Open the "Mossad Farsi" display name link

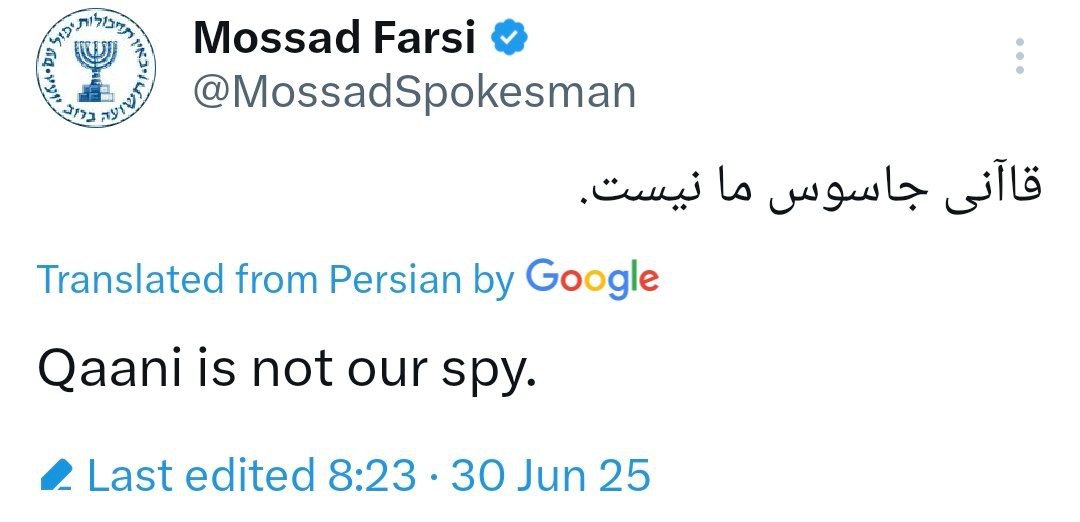pyautogui.click(x=336, y=38)
